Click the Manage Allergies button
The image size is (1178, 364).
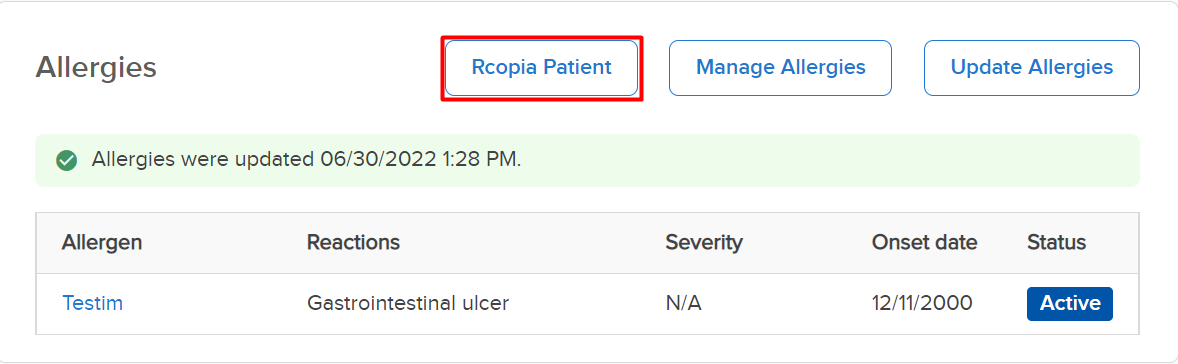[x=781, y=68]
